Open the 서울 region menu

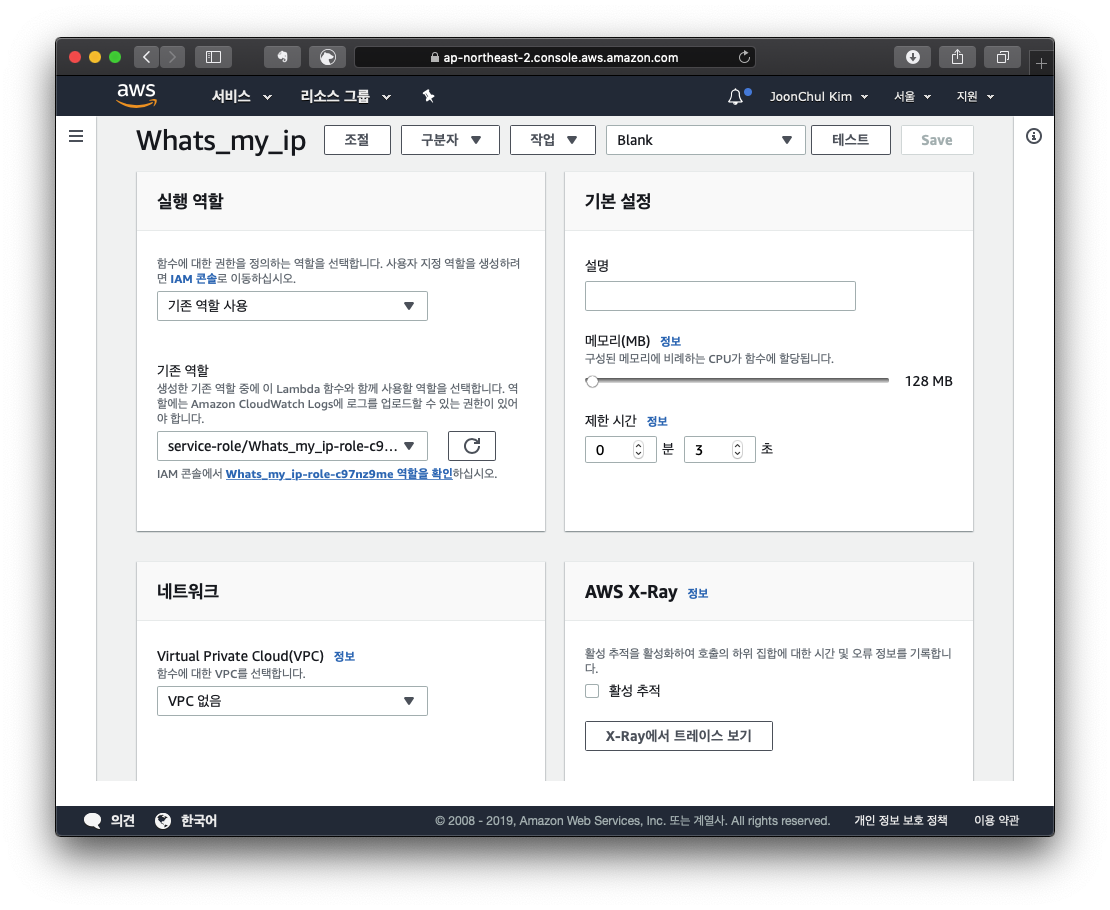[x=912, y=96]
